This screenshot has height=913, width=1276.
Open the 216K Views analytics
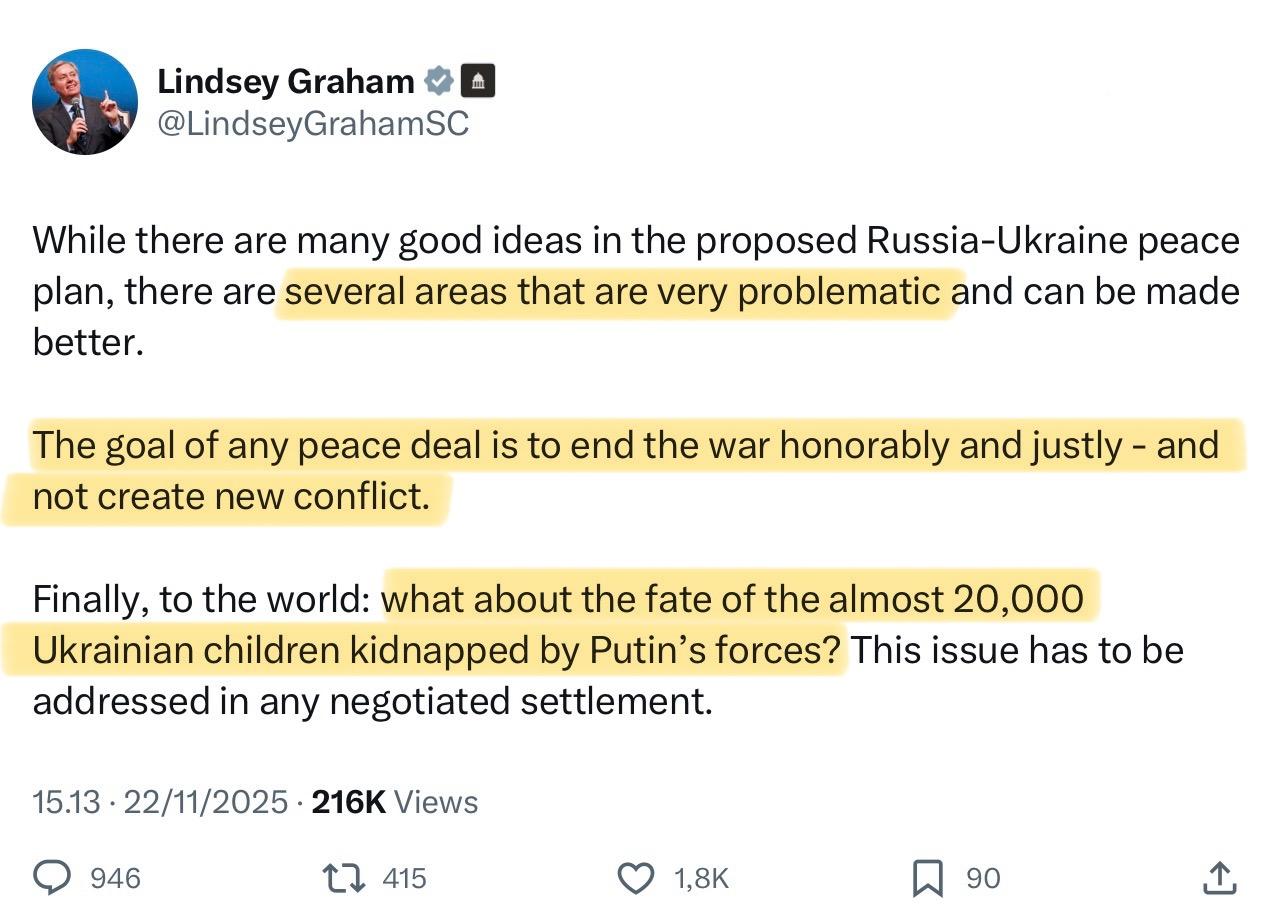pos(395,802)
